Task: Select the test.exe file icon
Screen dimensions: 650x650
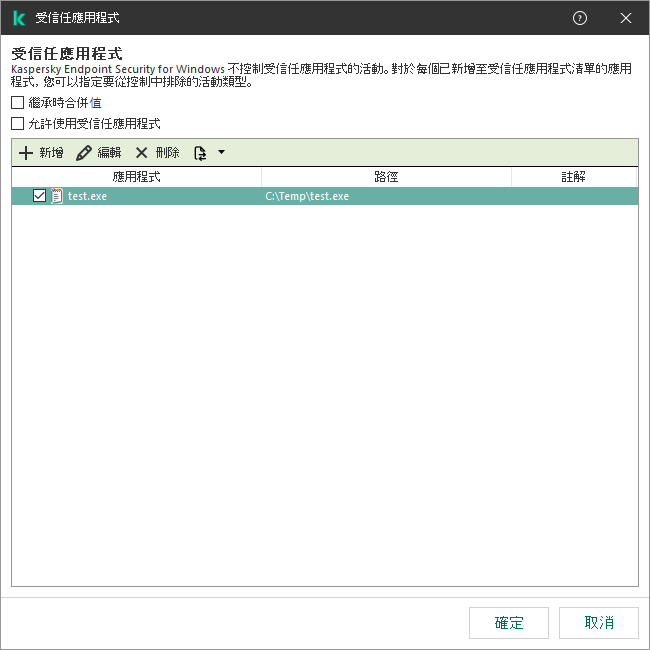Action: pyautogui.click(x=57, y=196)
